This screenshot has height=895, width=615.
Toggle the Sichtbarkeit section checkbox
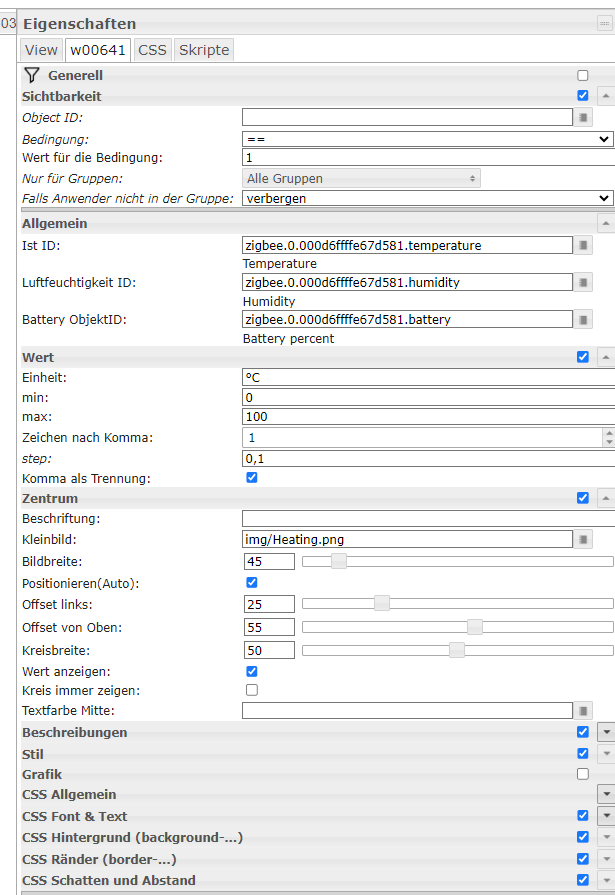(582, 95)
